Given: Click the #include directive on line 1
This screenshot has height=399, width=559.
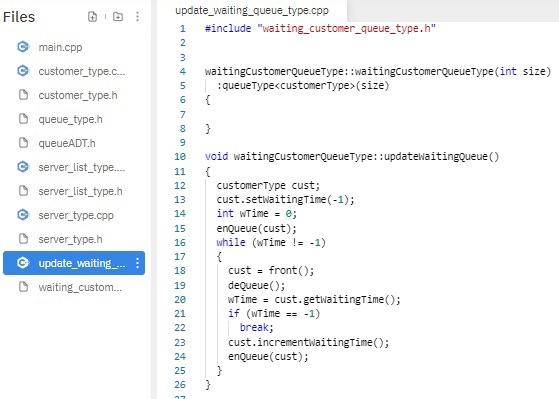Looking at the screenshot, I should pyautogui.click(x=228, y=28).
